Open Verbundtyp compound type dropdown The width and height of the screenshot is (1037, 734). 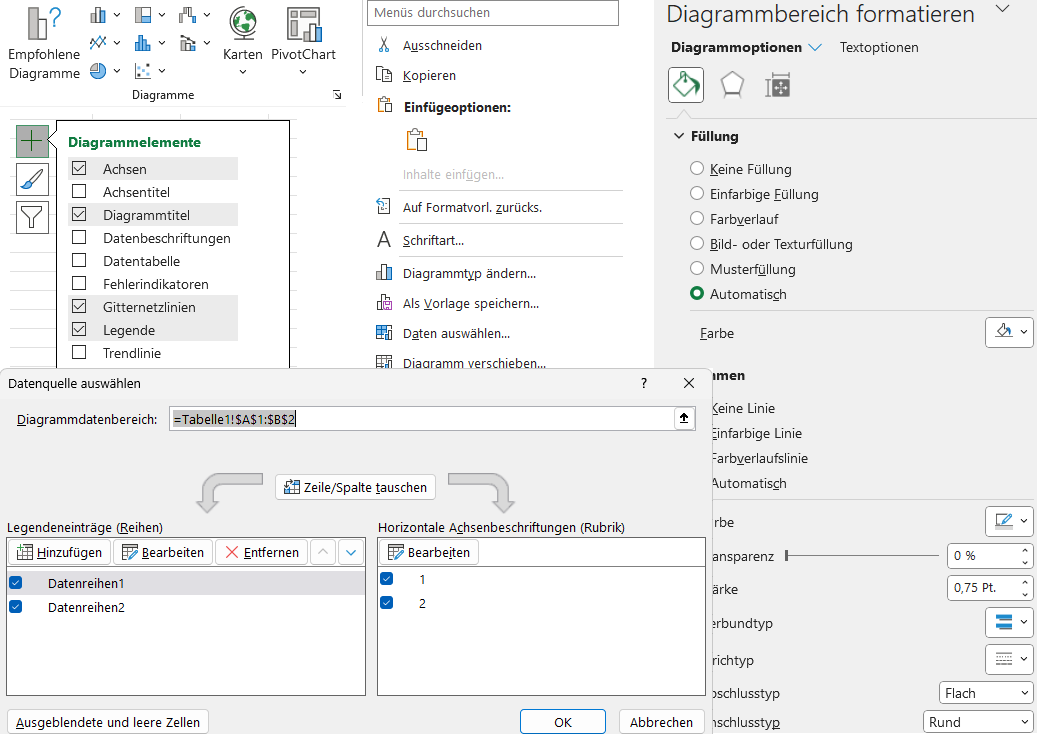(x=1009, y=622)
